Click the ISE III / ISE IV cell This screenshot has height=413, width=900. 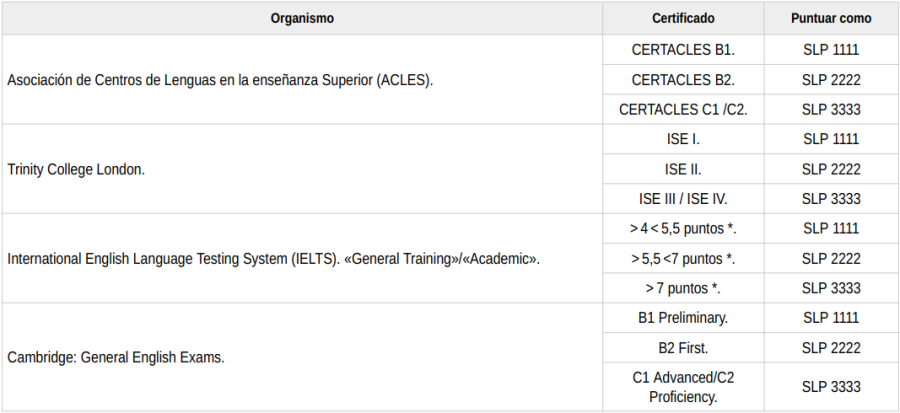click(x=683, y=199)
